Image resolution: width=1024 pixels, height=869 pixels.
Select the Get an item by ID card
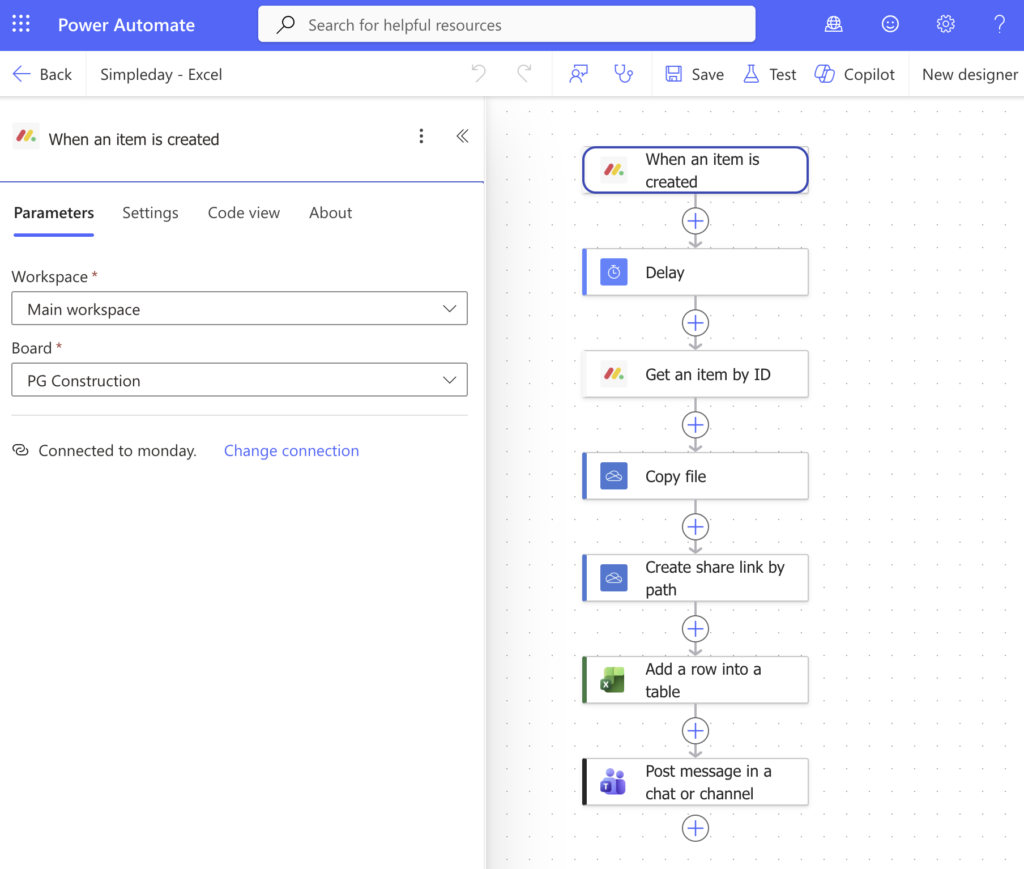[696, 374]
